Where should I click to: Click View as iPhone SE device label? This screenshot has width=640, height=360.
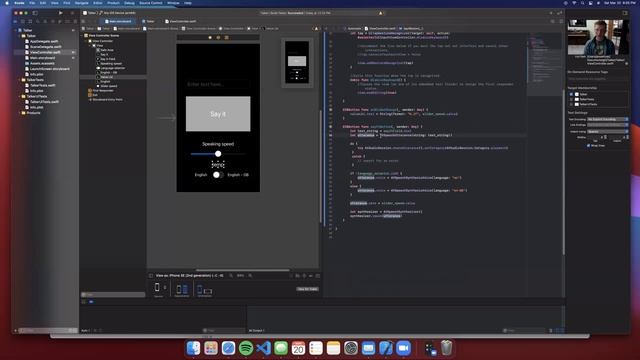point(189,276)
